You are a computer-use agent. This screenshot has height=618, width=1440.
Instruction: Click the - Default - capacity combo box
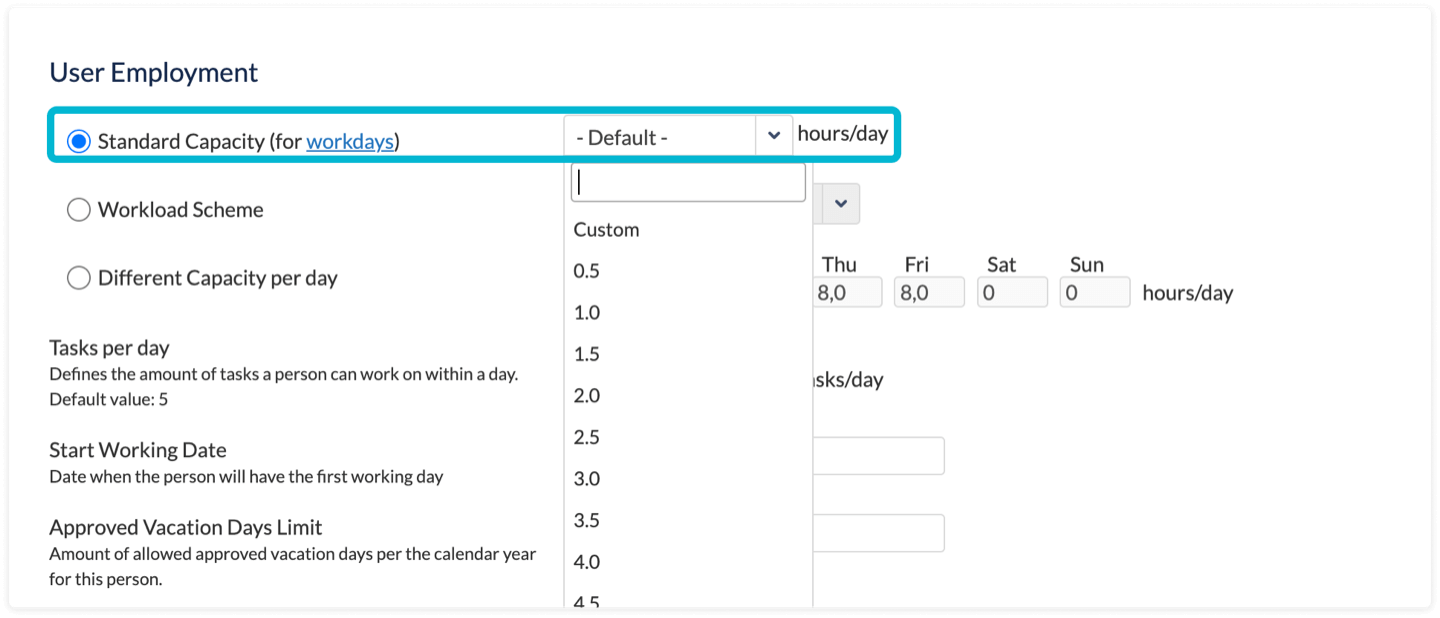[x=660, y=137]
